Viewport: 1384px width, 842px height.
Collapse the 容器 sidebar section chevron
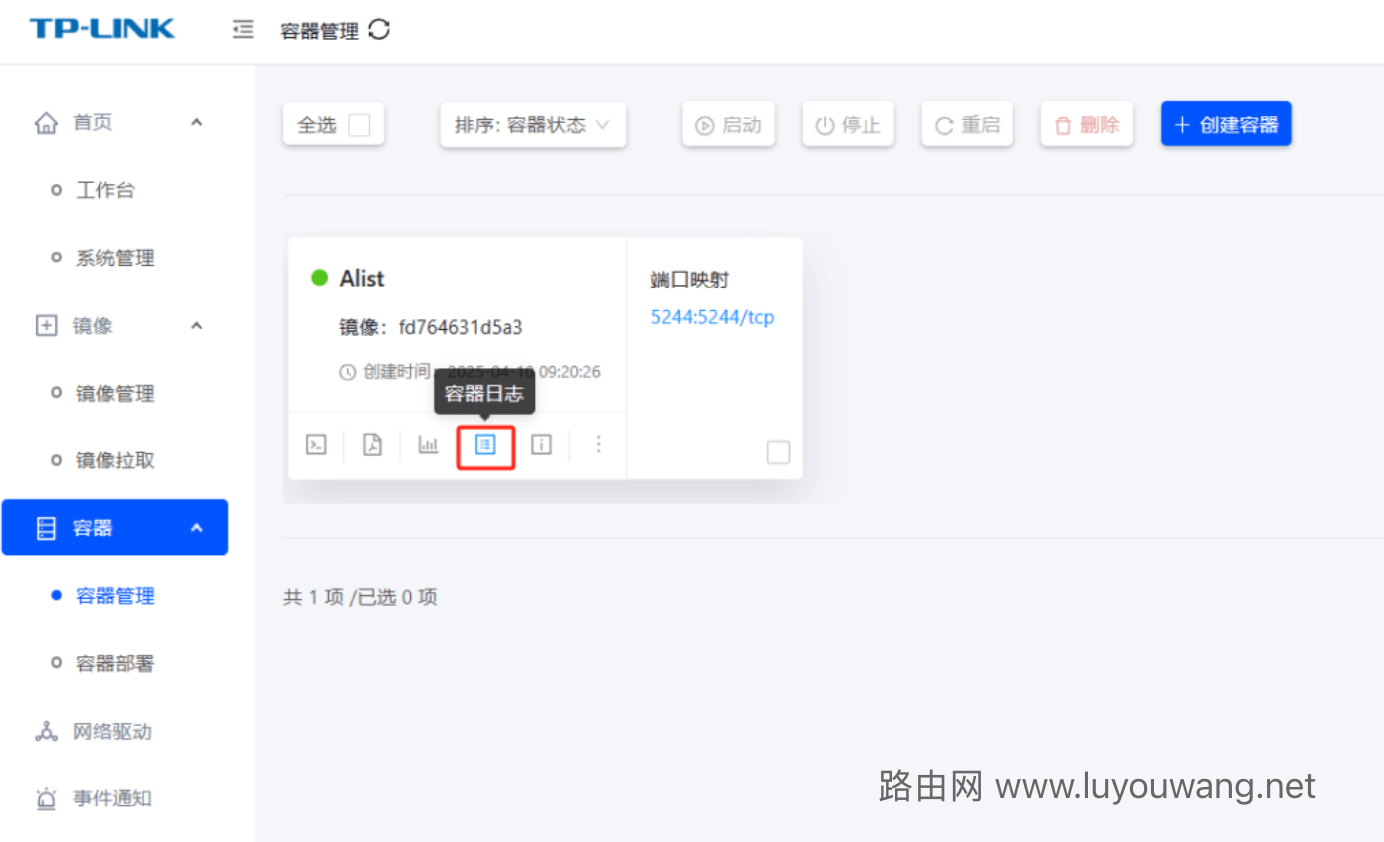[x=196, y=528]
